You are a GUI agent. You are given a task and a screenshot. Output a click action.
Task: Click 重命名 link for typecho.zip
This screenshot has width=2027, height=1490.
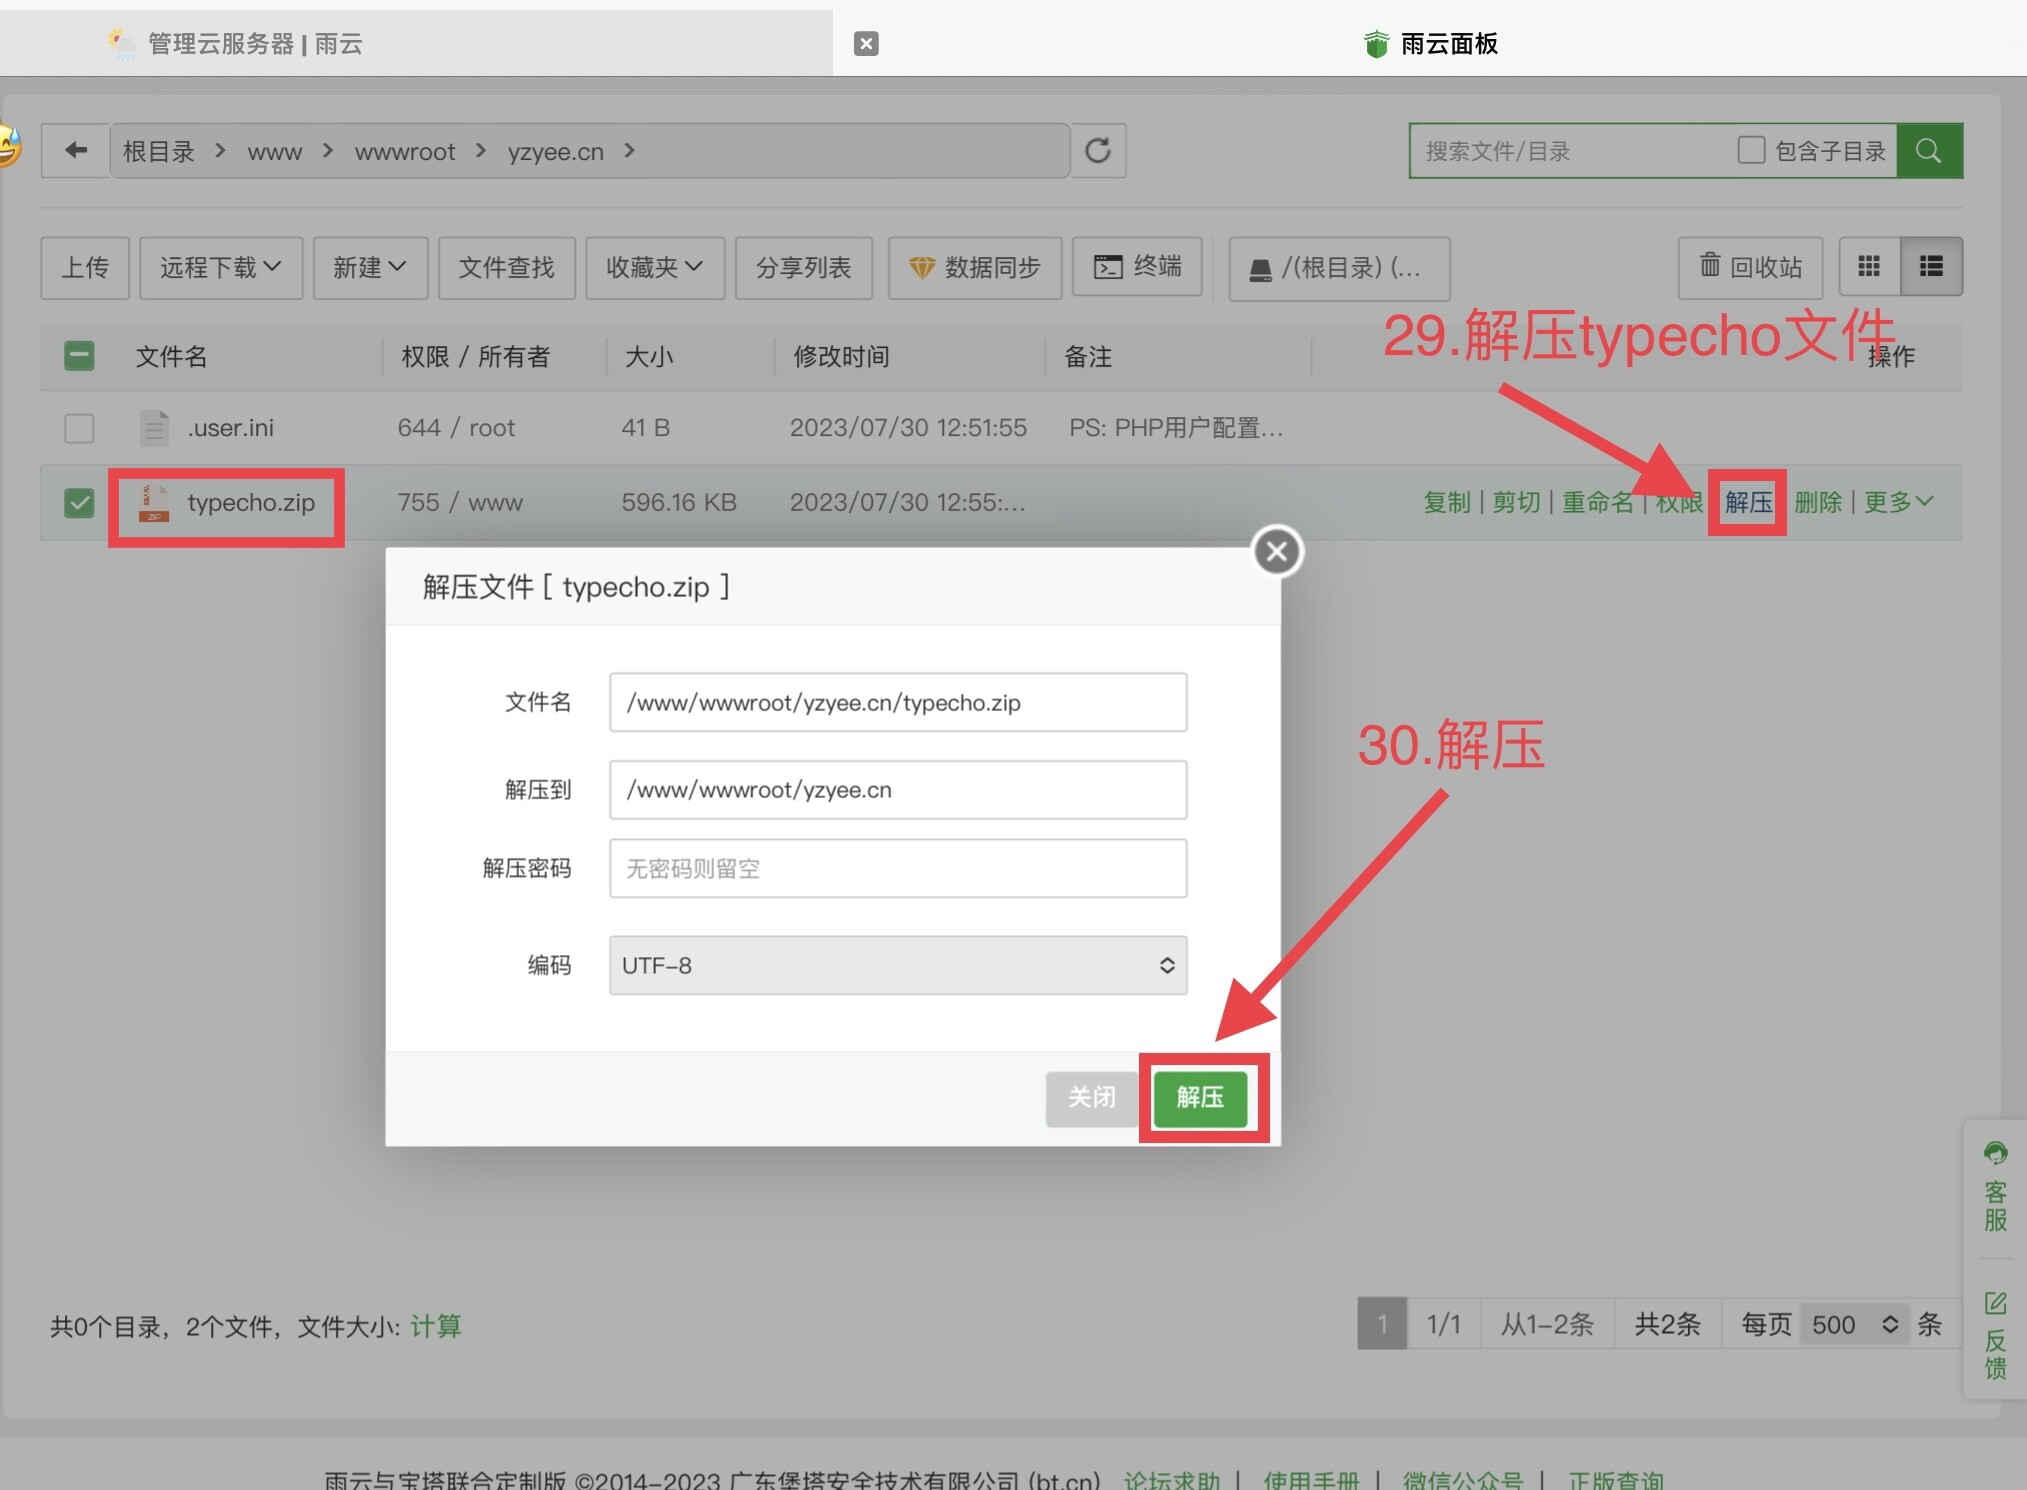[1598, 502]
